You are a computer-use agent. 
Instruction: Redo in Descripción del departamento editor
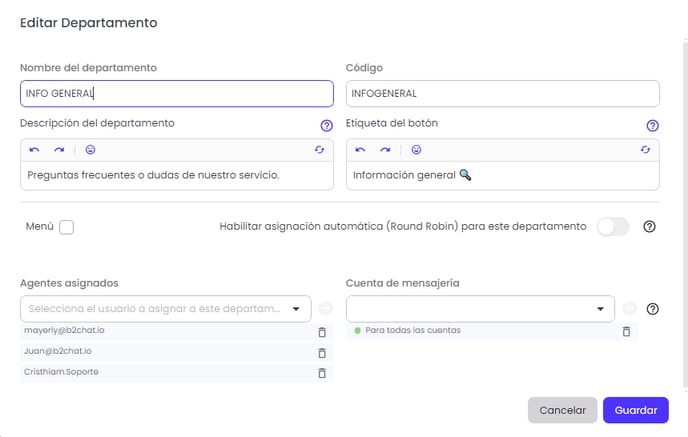59,150
